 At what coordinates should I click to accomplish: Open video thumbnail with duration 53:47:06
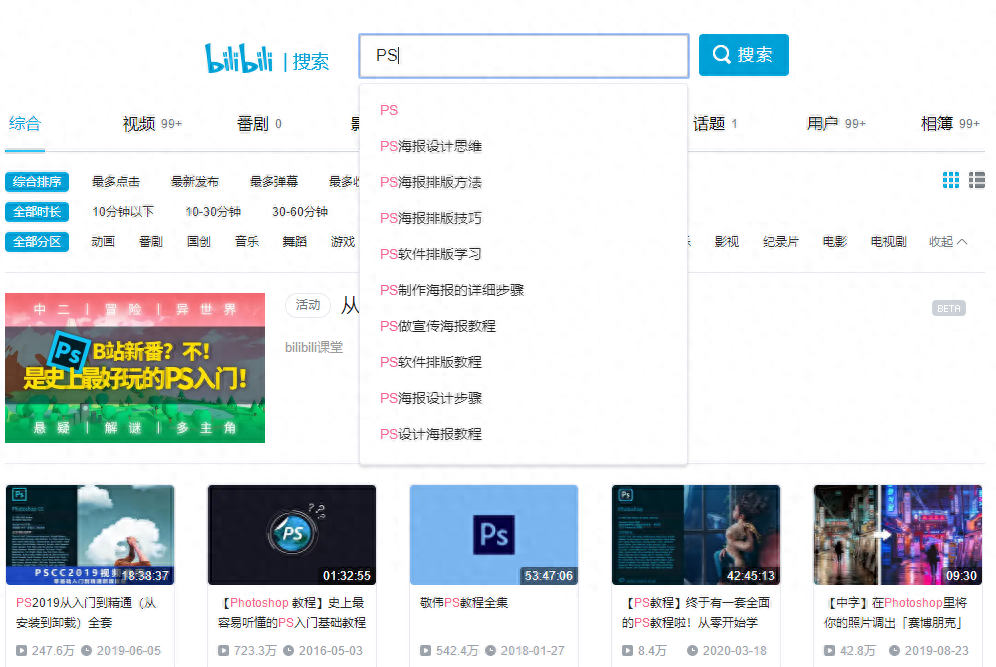(x=494, y=535)
